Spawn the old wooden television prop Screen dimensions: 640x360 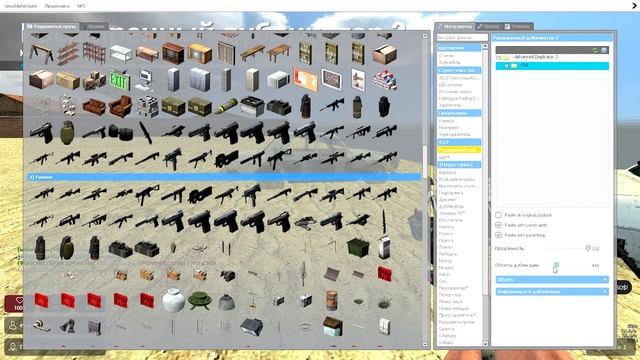[200, 53]
